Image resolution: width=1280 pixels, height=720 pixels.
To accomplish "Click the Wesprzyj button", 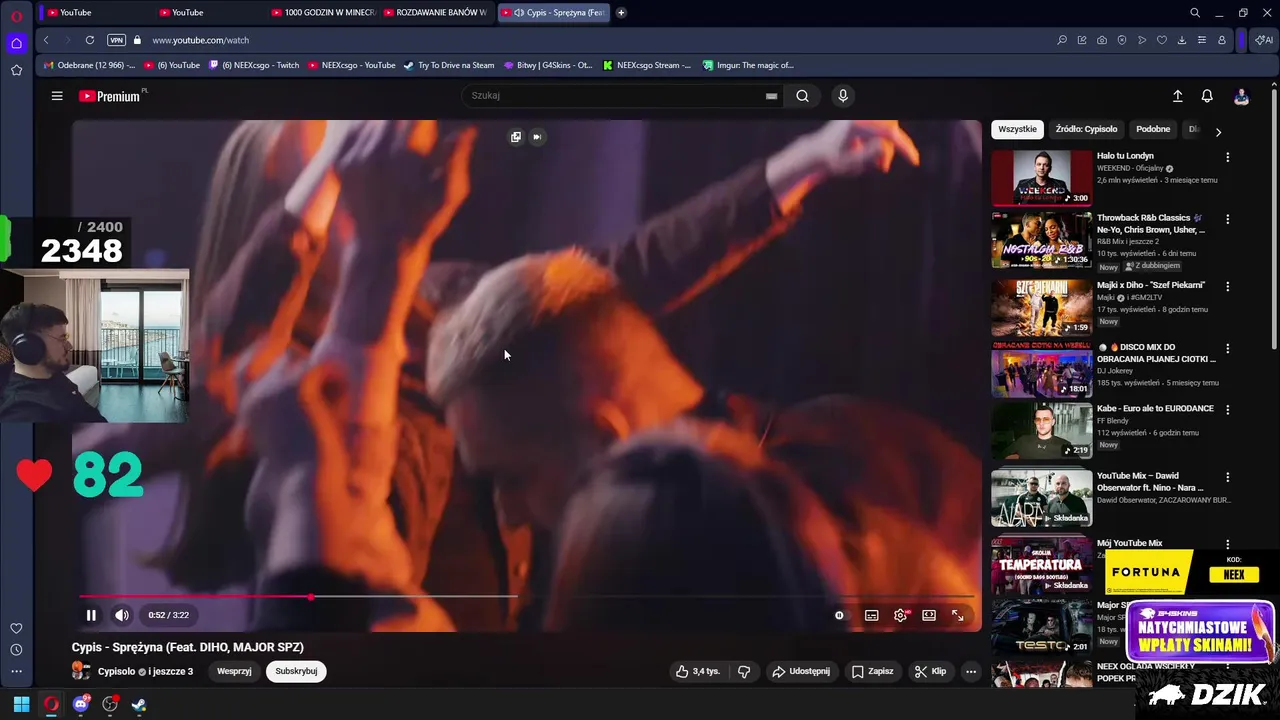I will point(234,671).
